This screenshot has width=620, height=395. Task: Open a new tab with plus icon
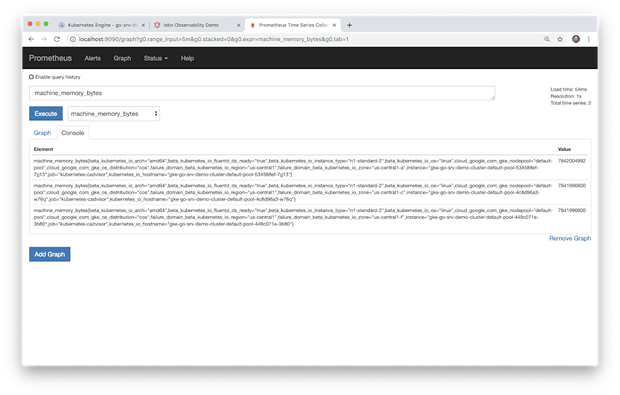349,25
